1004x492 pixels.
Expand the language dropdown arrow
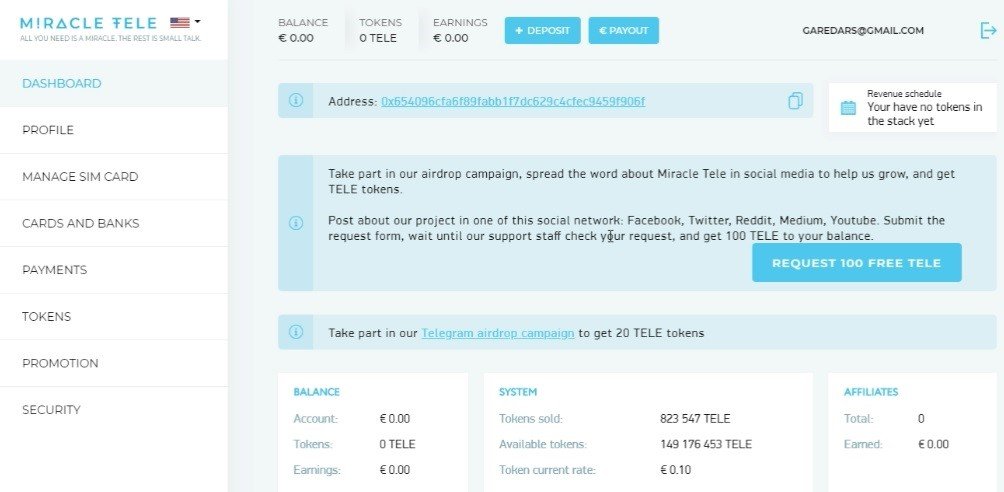[x=197, y=22]
